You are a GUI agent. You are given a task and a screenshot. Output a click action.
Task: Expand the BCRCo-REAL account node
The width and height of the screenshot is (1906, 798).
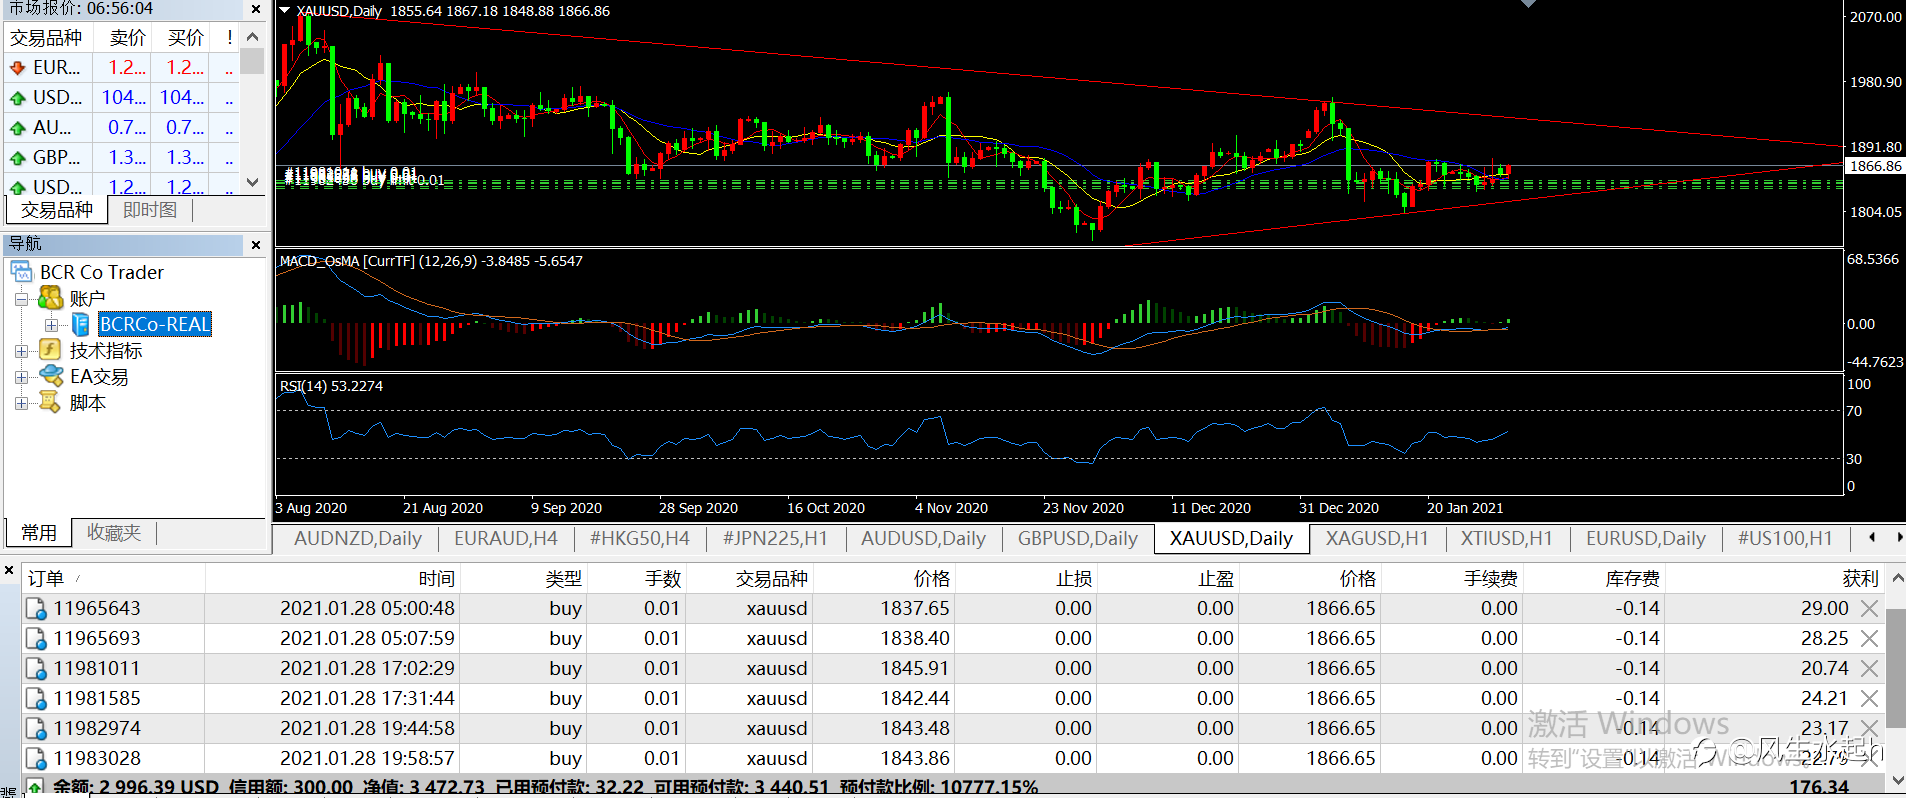coord(51,324)
